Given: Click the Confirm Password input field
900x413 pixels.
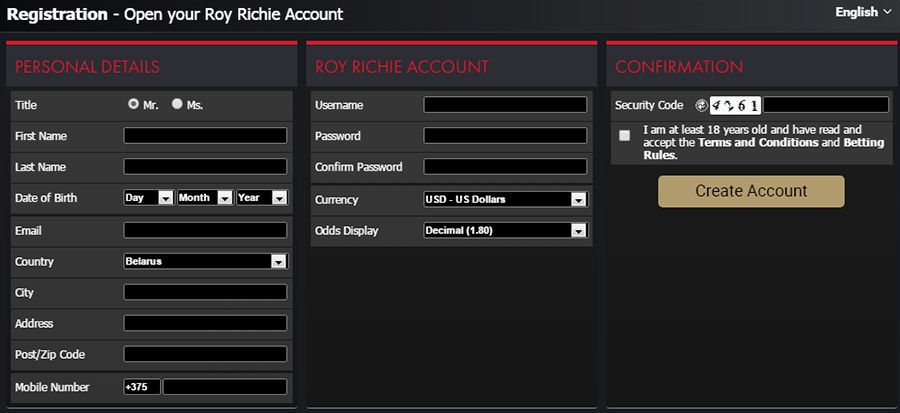Looking at the screenshot, I should (x=506, y=167).
